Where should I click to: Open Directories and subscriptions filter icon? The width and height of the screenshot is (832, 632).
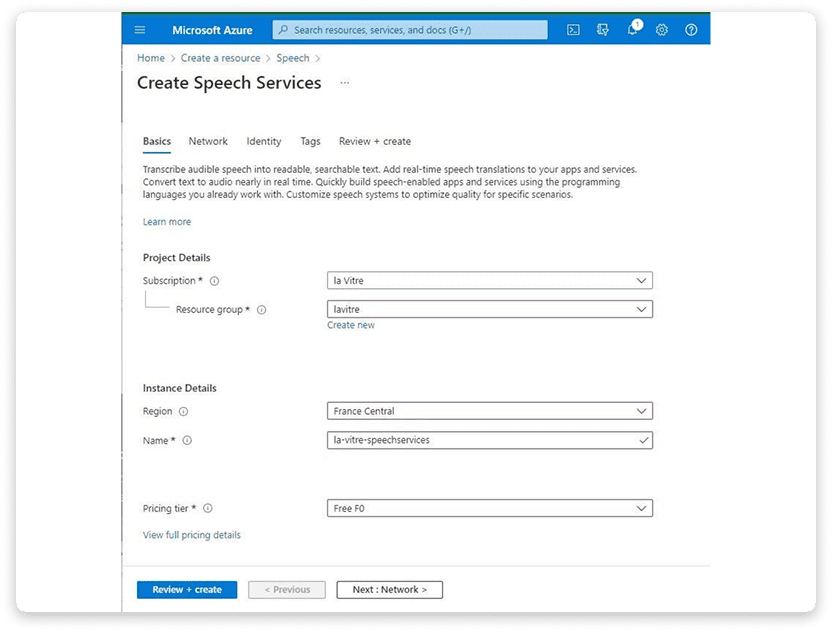pos(603,30)
